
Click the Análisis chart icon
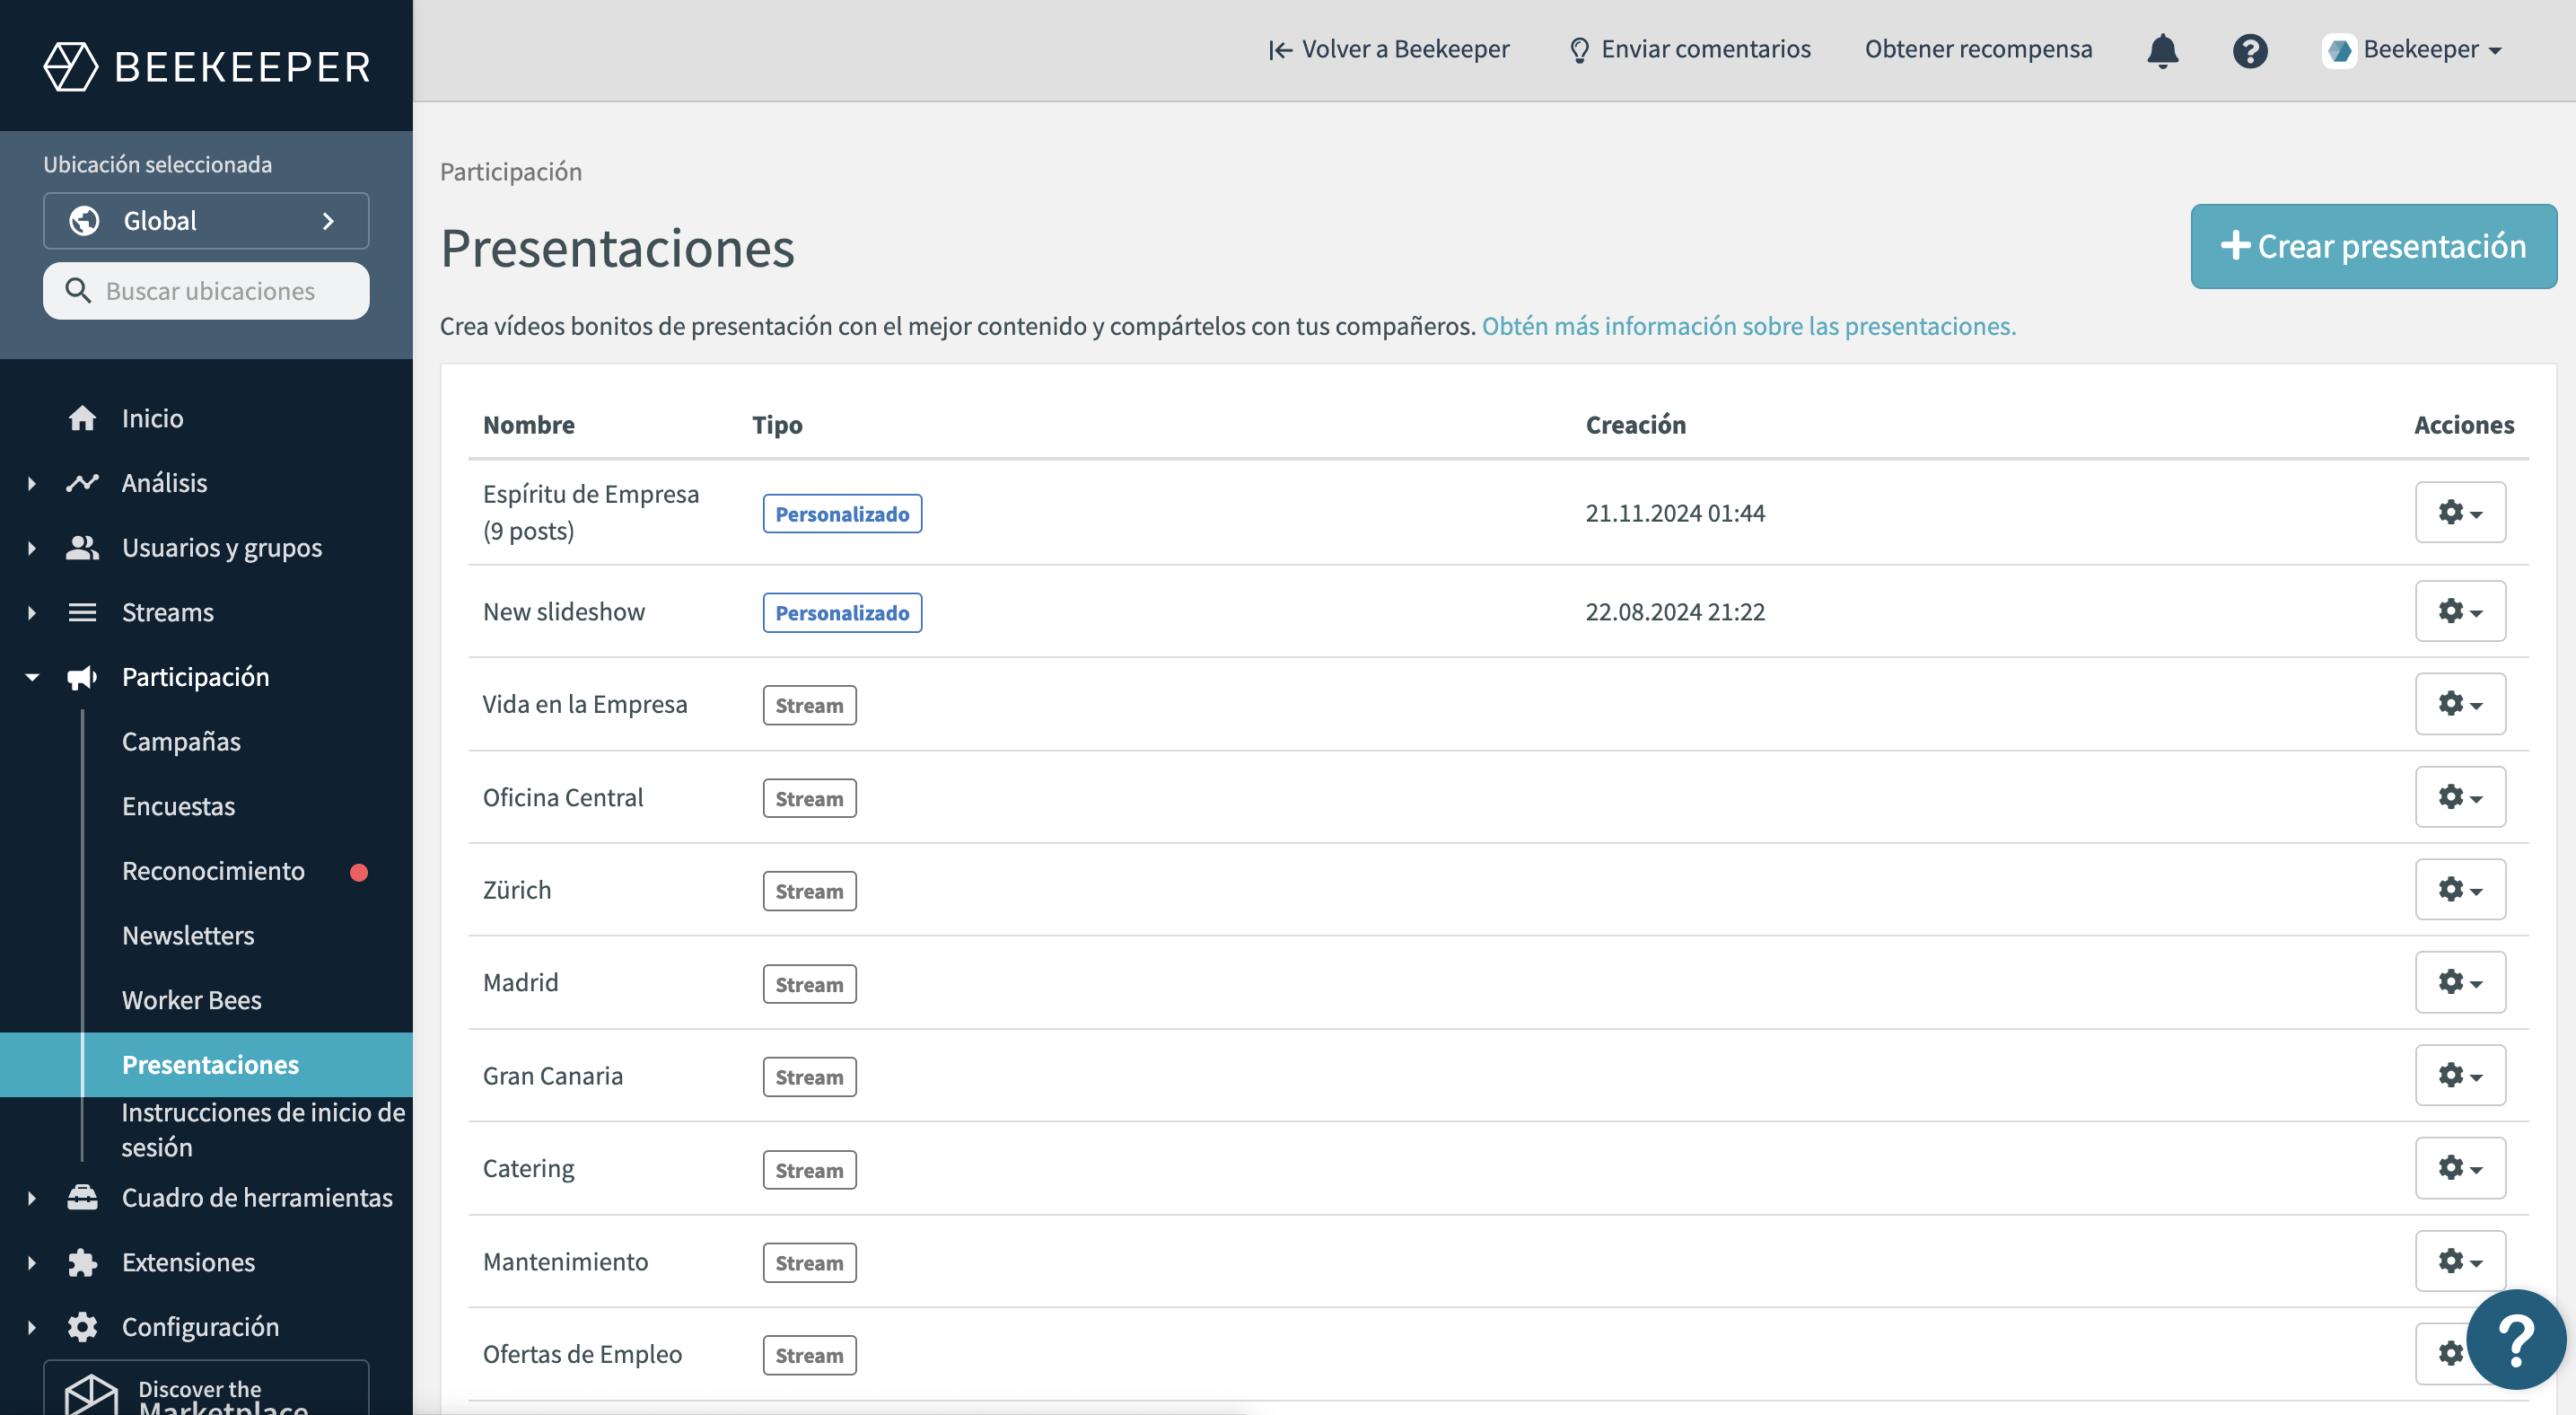pos(82,483)
